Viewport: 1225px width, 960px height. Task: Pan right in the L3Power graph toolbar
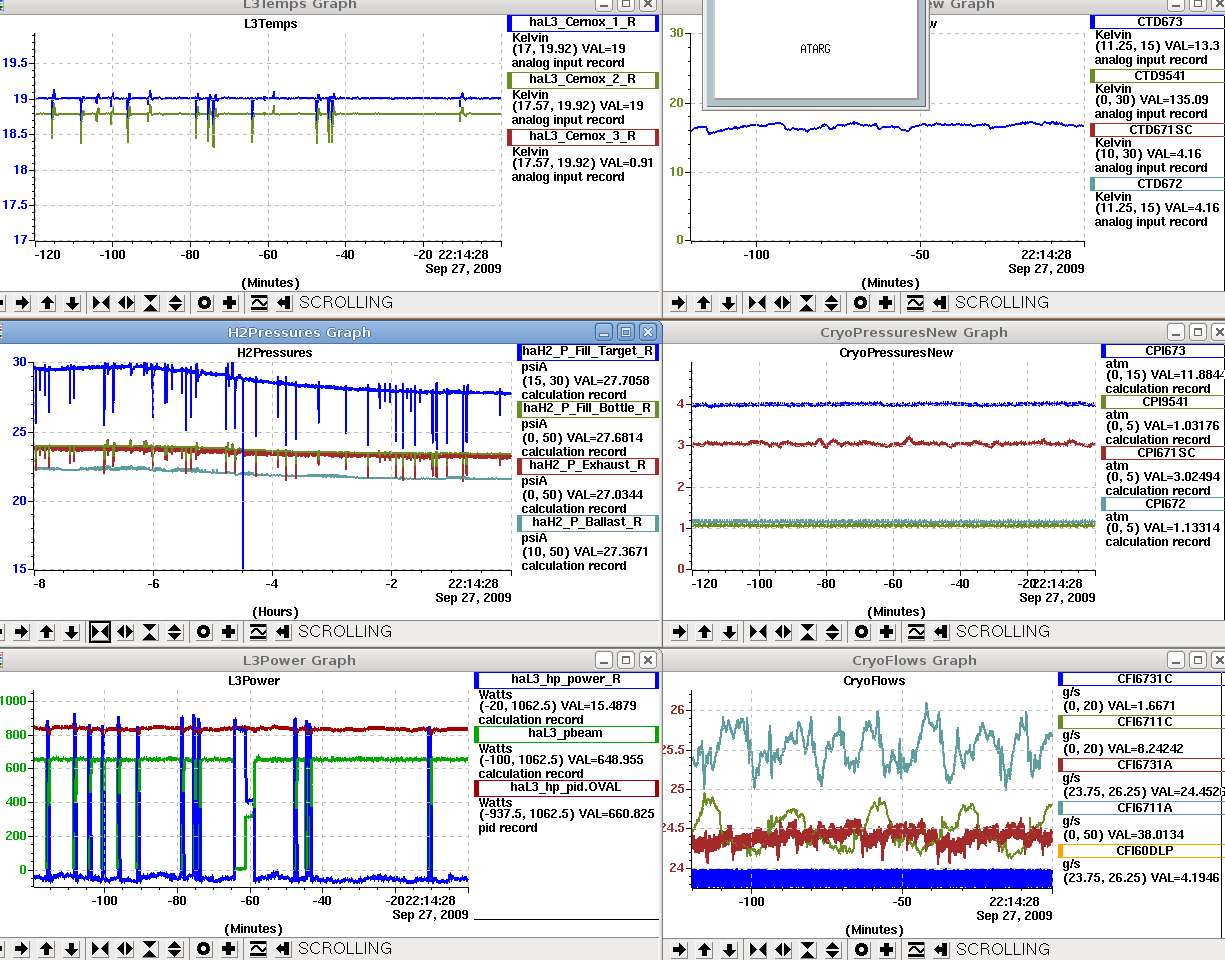pos(22,948)
